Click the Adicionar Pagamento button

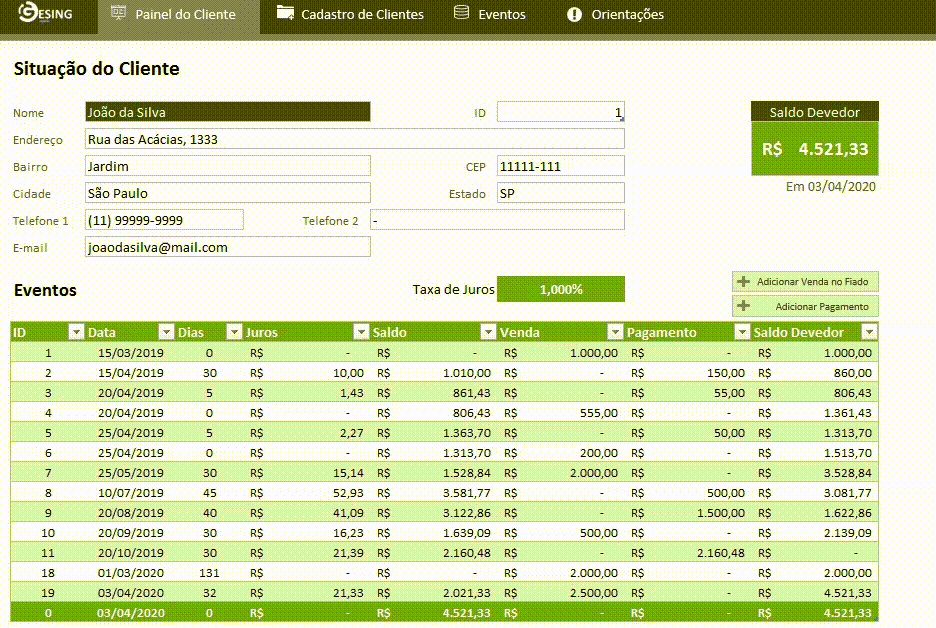pyautogui.click(x=805, y=306)
